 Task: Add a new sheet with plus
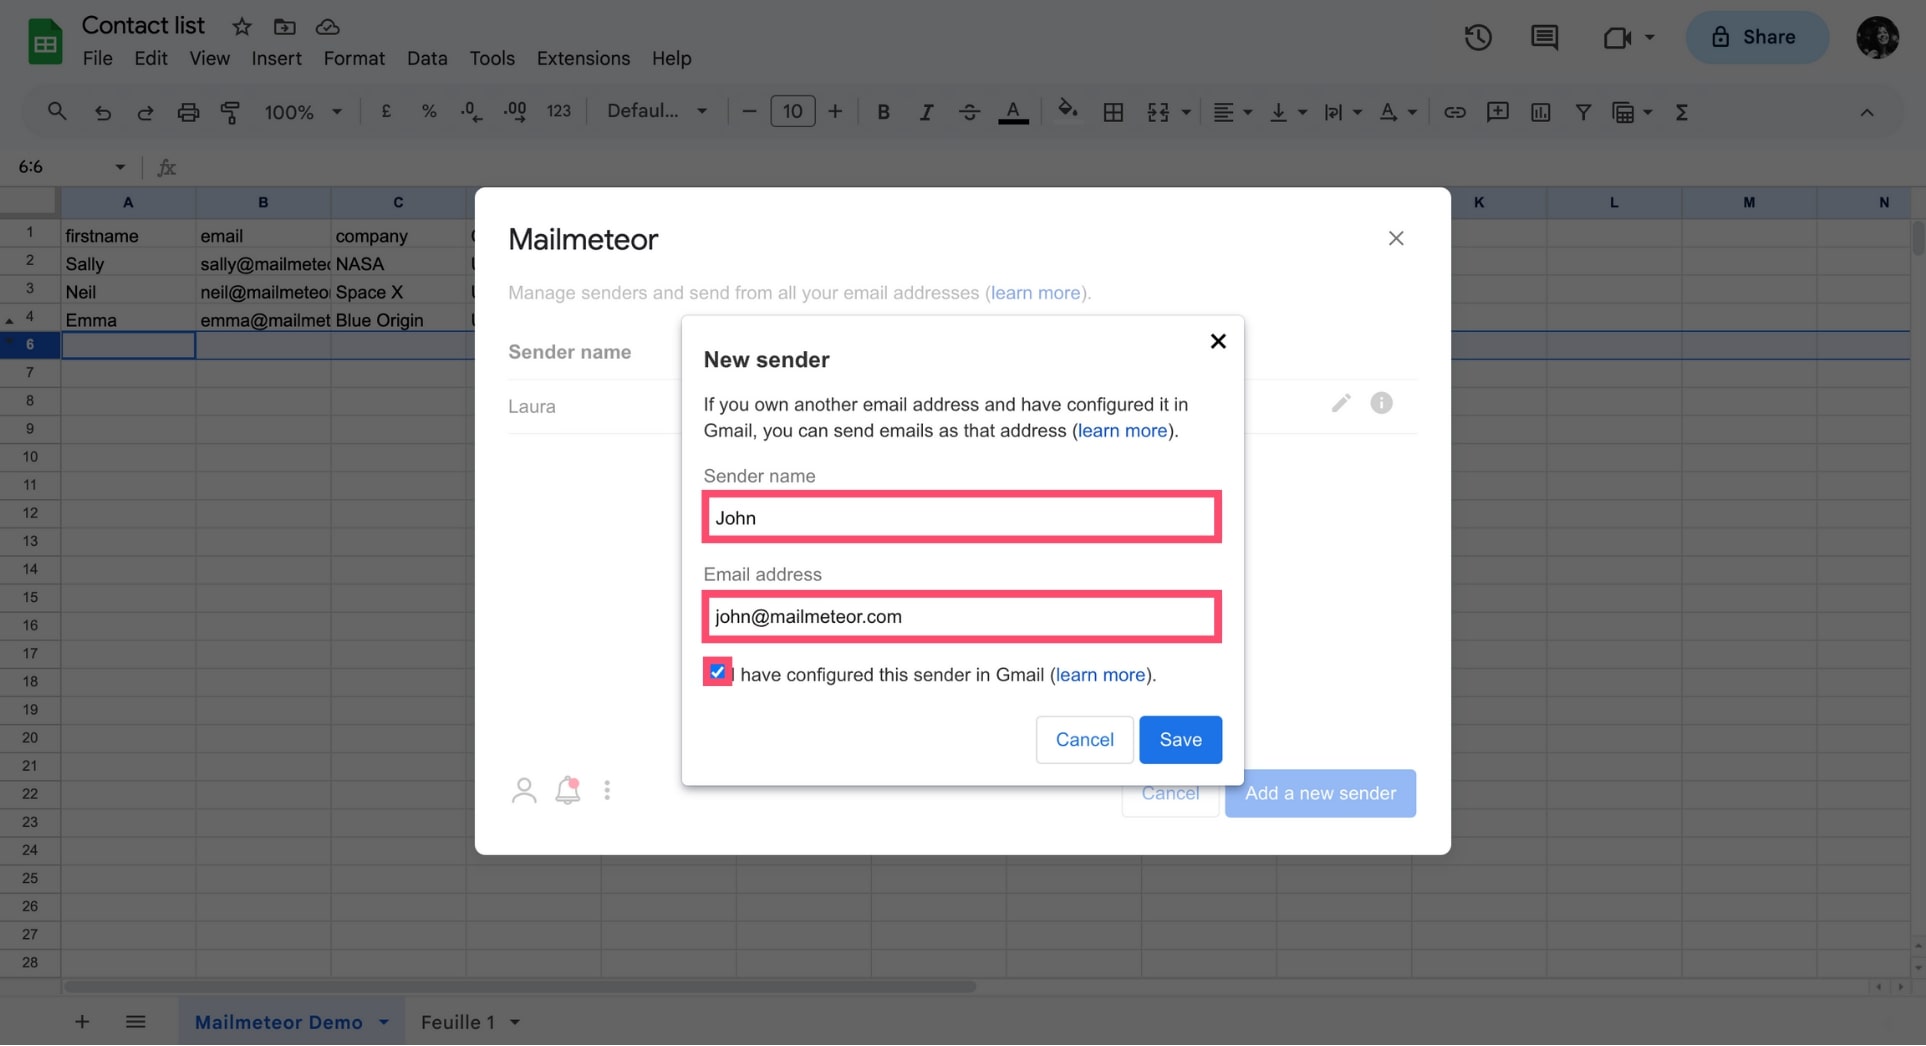point(82,1021)
